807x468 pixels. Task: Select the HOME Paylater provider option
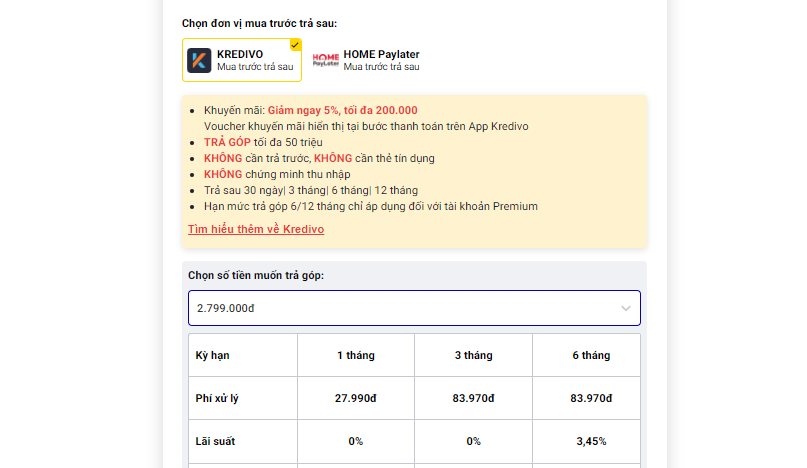pos(366,60)
